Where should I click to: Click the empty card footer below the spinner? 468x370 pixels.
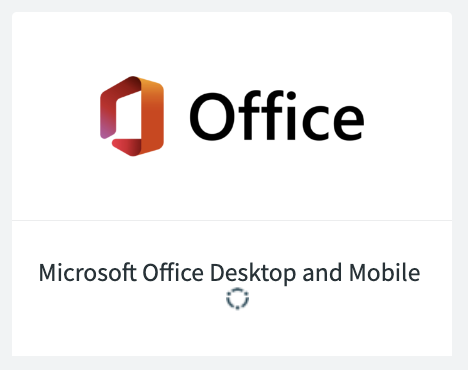(x=232, y=333)
